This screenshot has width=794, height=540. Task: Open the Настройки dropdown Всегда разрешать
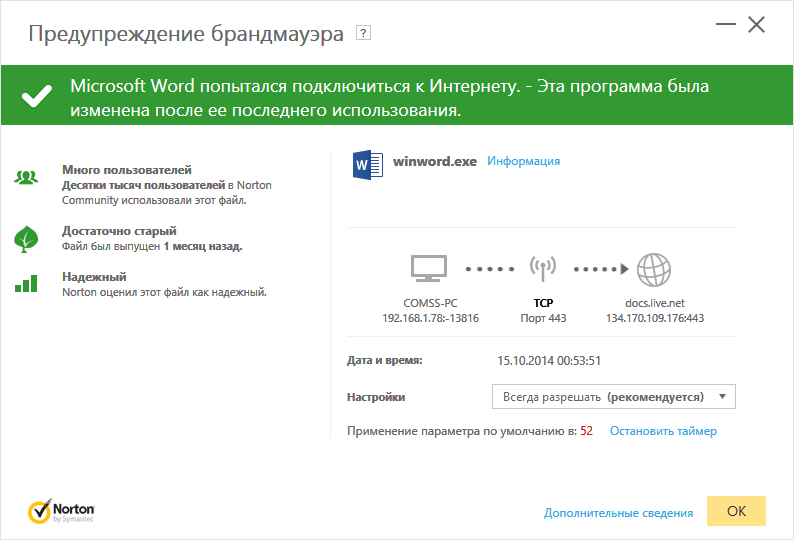(x=614, y=397)
